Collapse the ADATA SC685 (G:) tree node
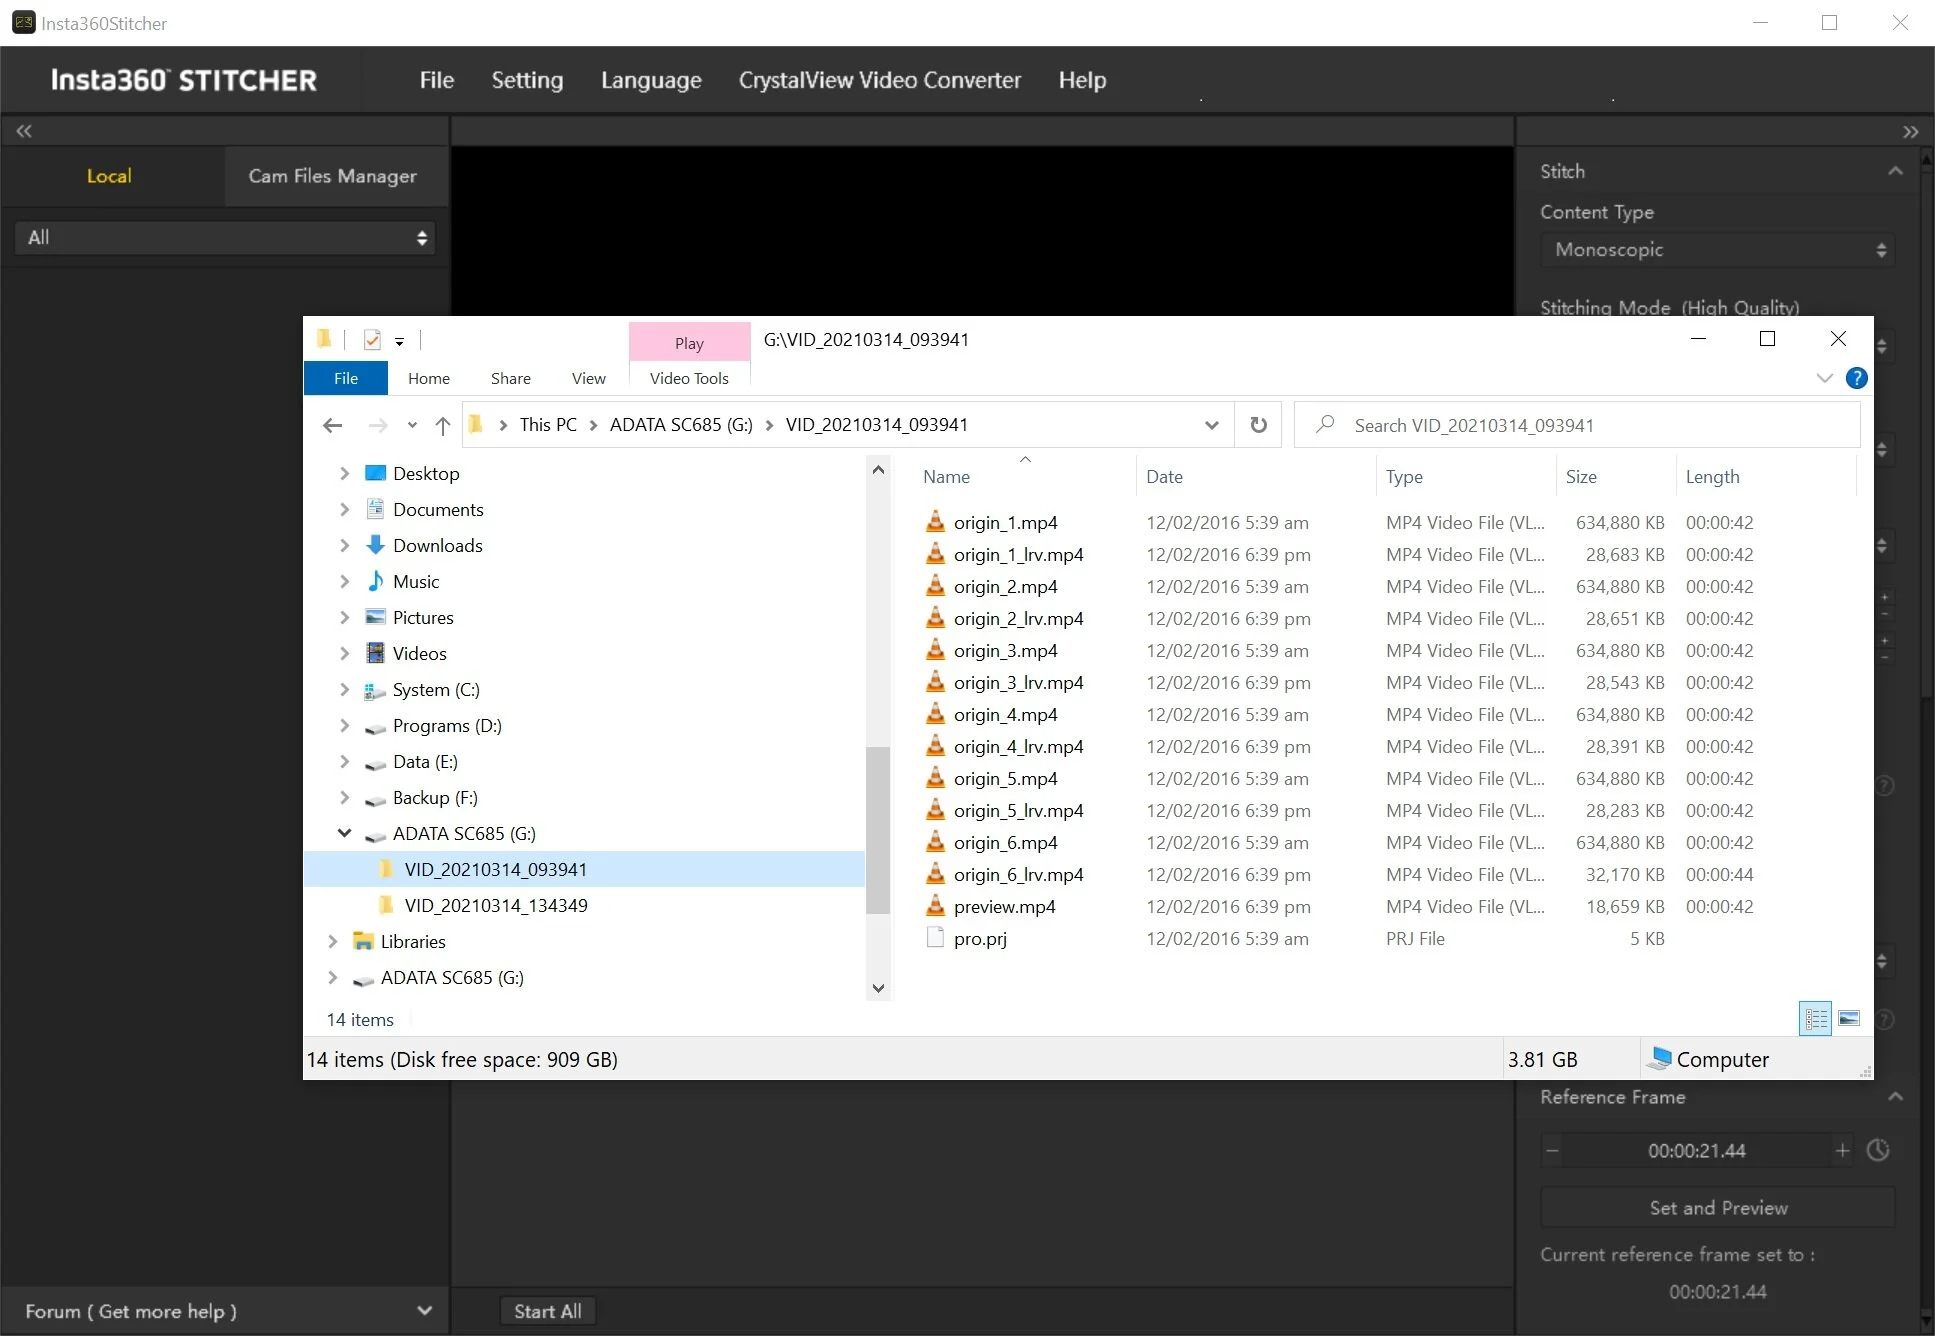This screenshot has height=1336, width=1935. tap(344, 833)
